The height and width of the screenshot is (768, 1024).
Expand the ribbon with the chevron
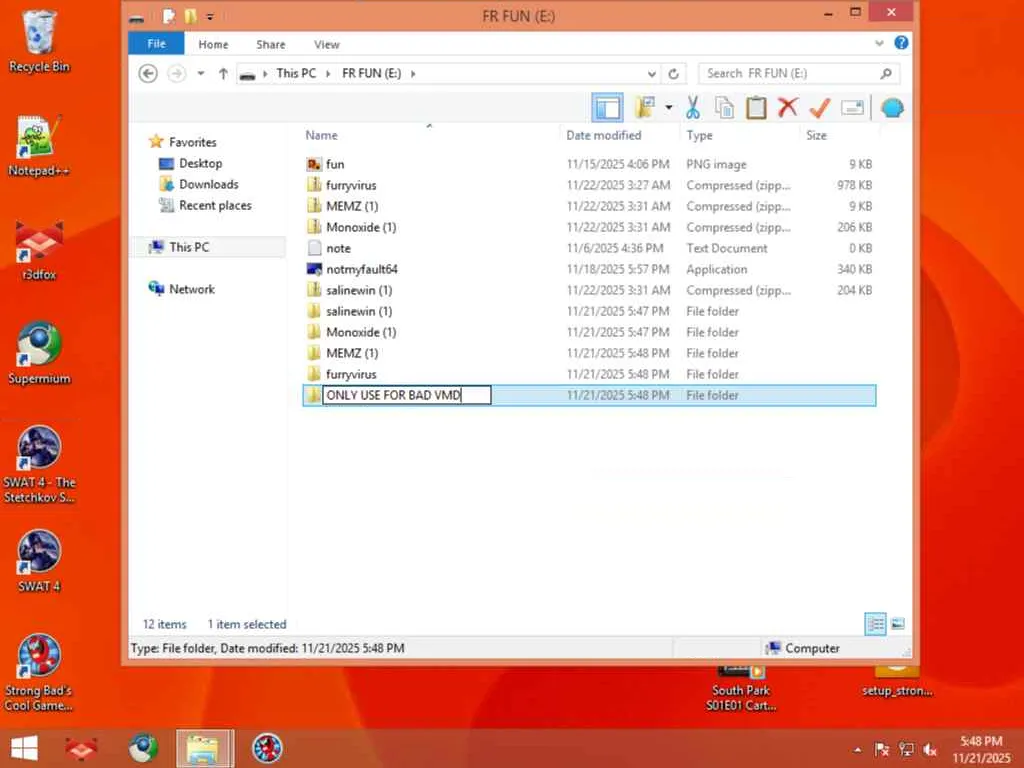tap(879, 43)
